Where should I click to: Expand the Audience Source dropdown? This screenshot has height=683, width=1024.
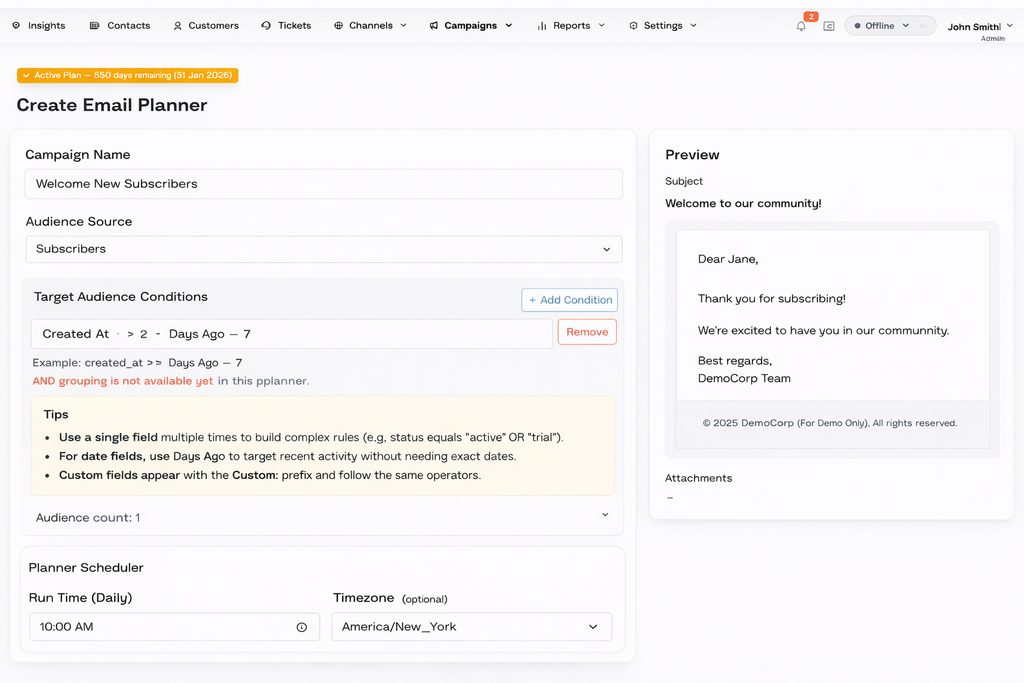323,249
